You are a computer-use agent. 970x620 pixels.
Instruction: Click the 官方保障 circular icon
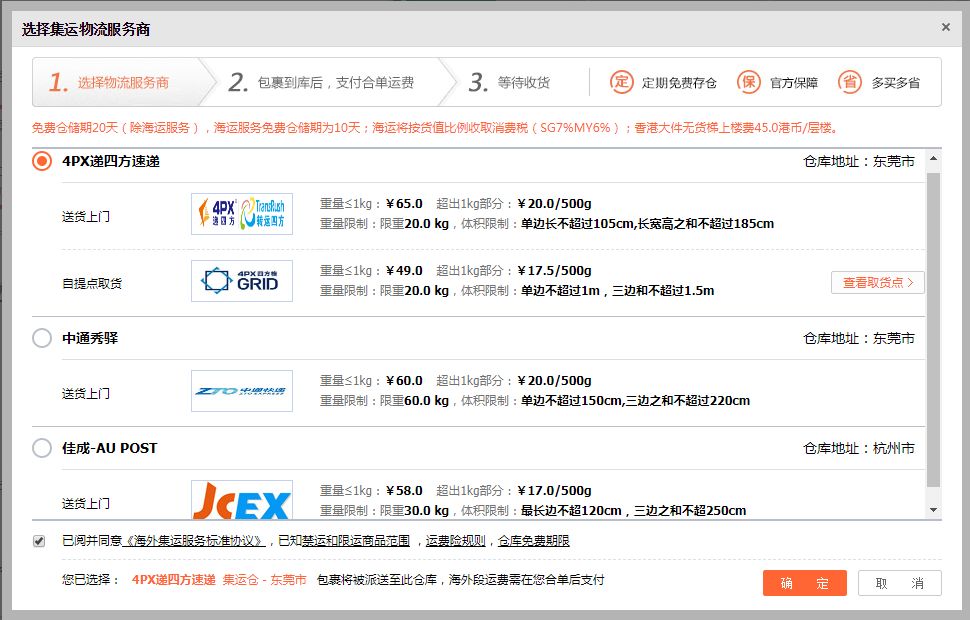click(748, 83)
